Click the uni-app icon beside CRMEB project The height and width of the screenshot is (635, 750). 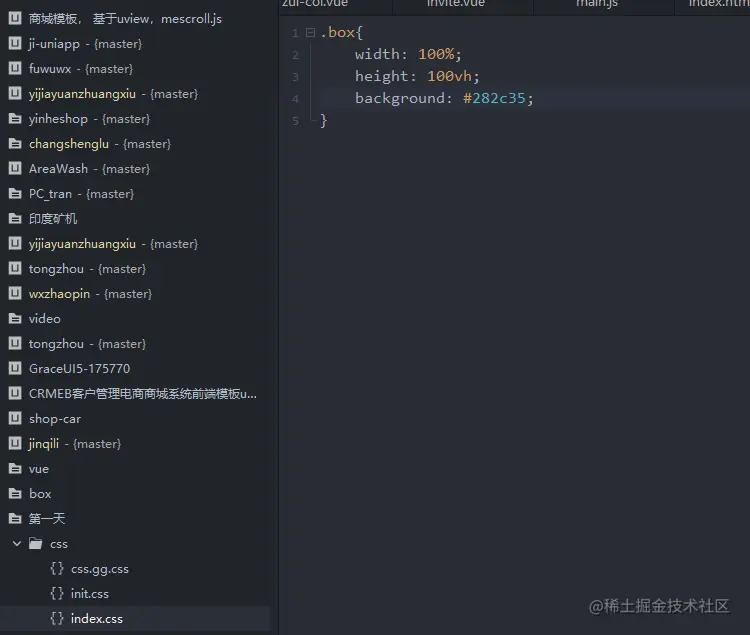click(15, 393)
